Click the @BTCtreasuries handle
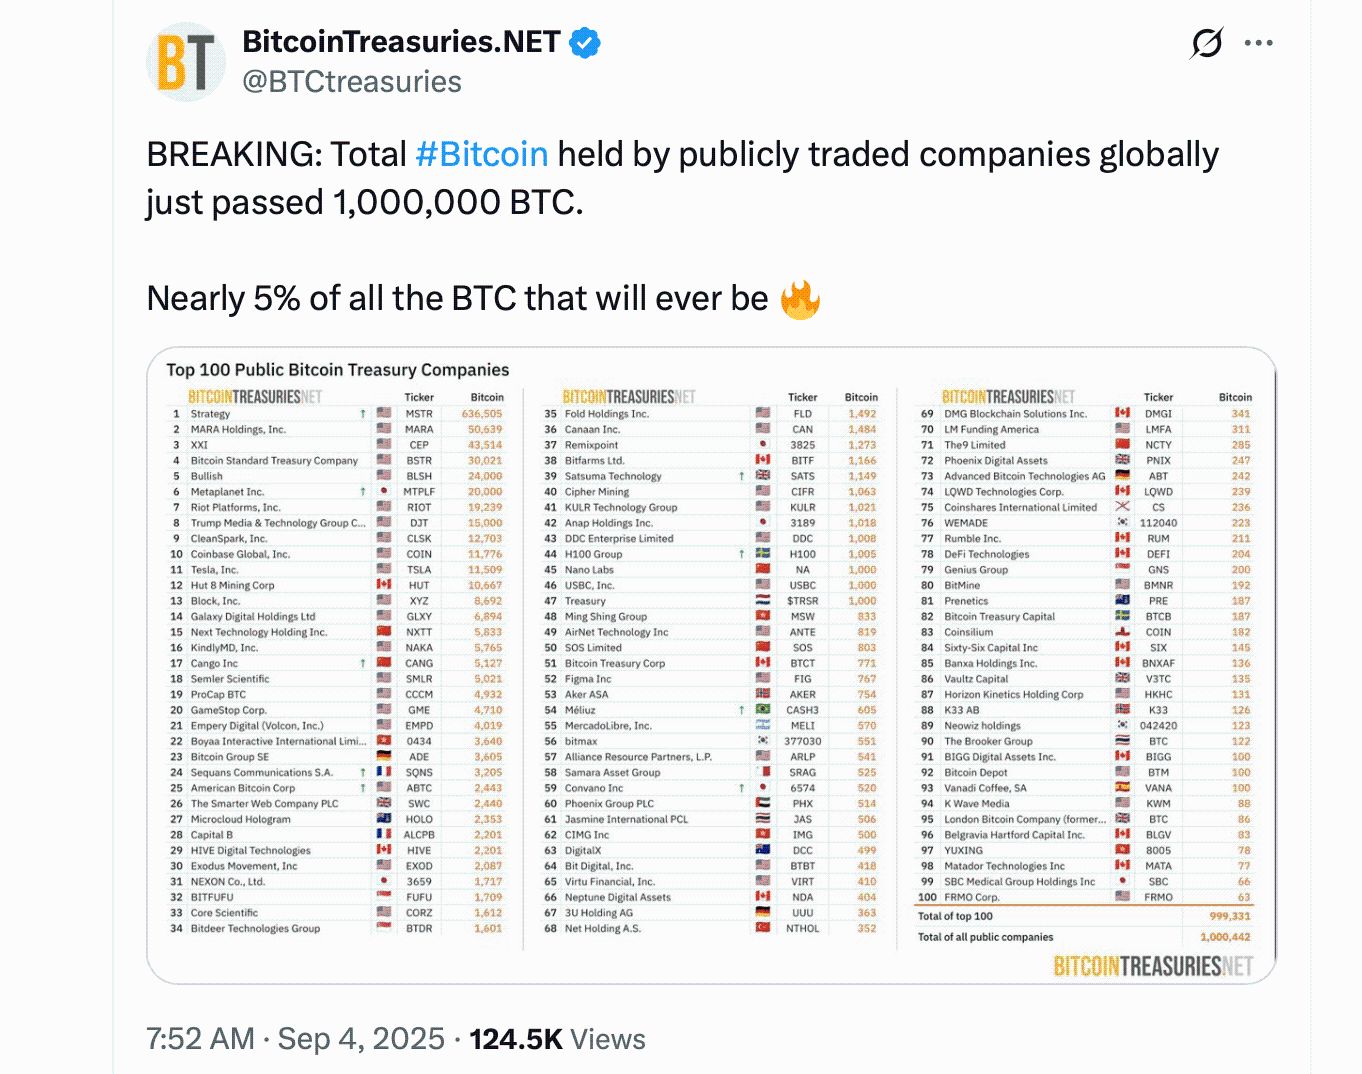This screenshot has height=1074, width=1362. (x=352, y=82)
